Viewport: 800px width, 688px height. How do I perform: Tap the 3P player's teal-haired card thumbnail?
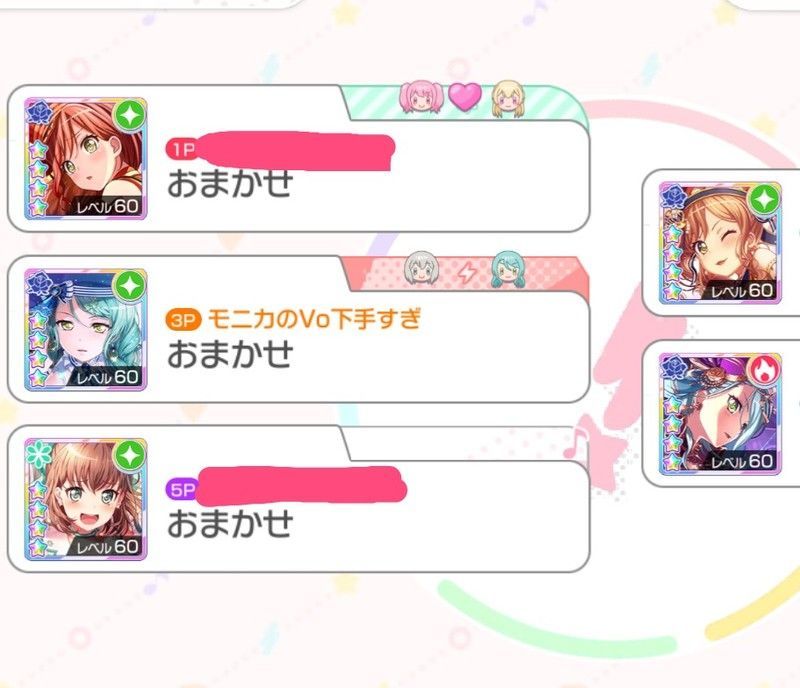pyautogui.click(x=86, y=330)
